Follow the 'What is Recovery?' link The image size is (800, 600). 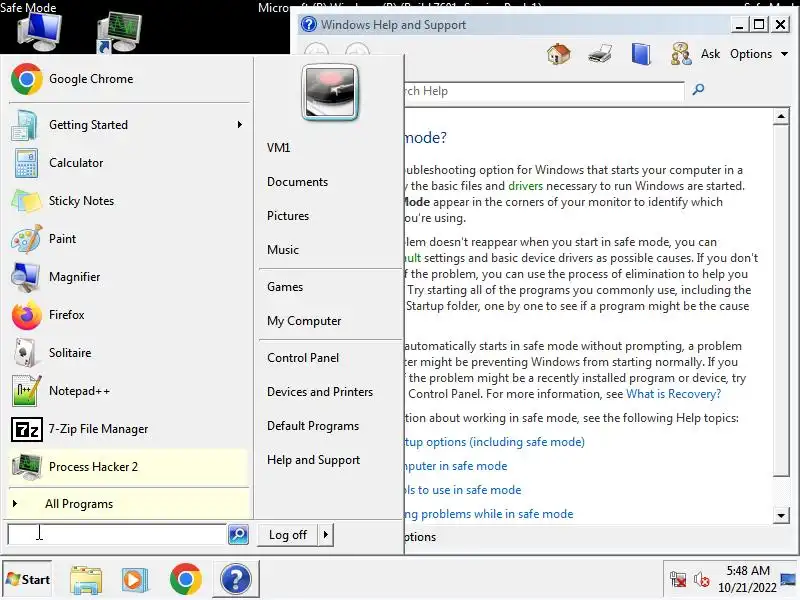coord(673,394)
